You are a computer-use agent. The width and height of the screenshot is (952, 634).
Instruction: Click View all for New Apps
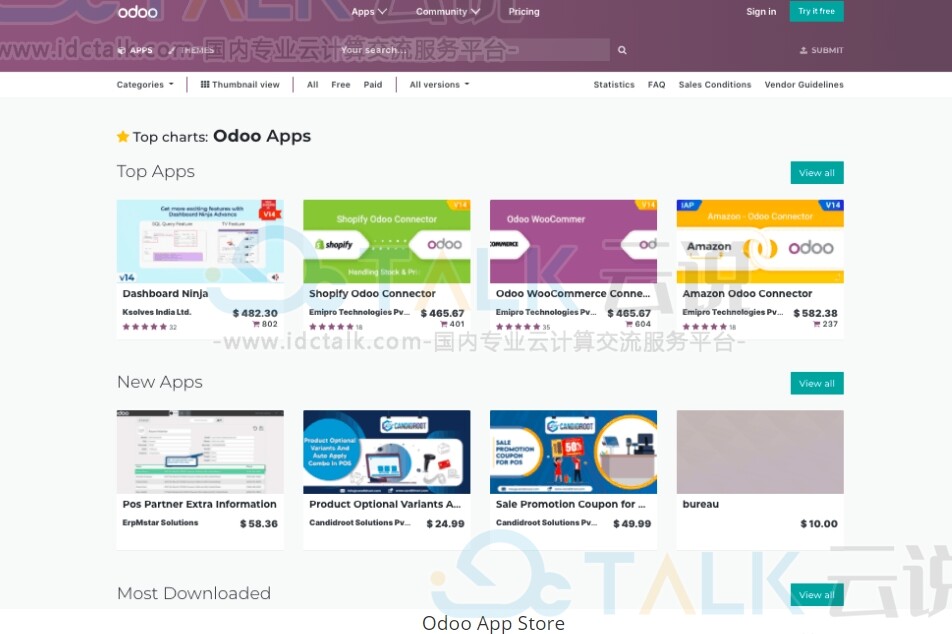pos(817,383)
